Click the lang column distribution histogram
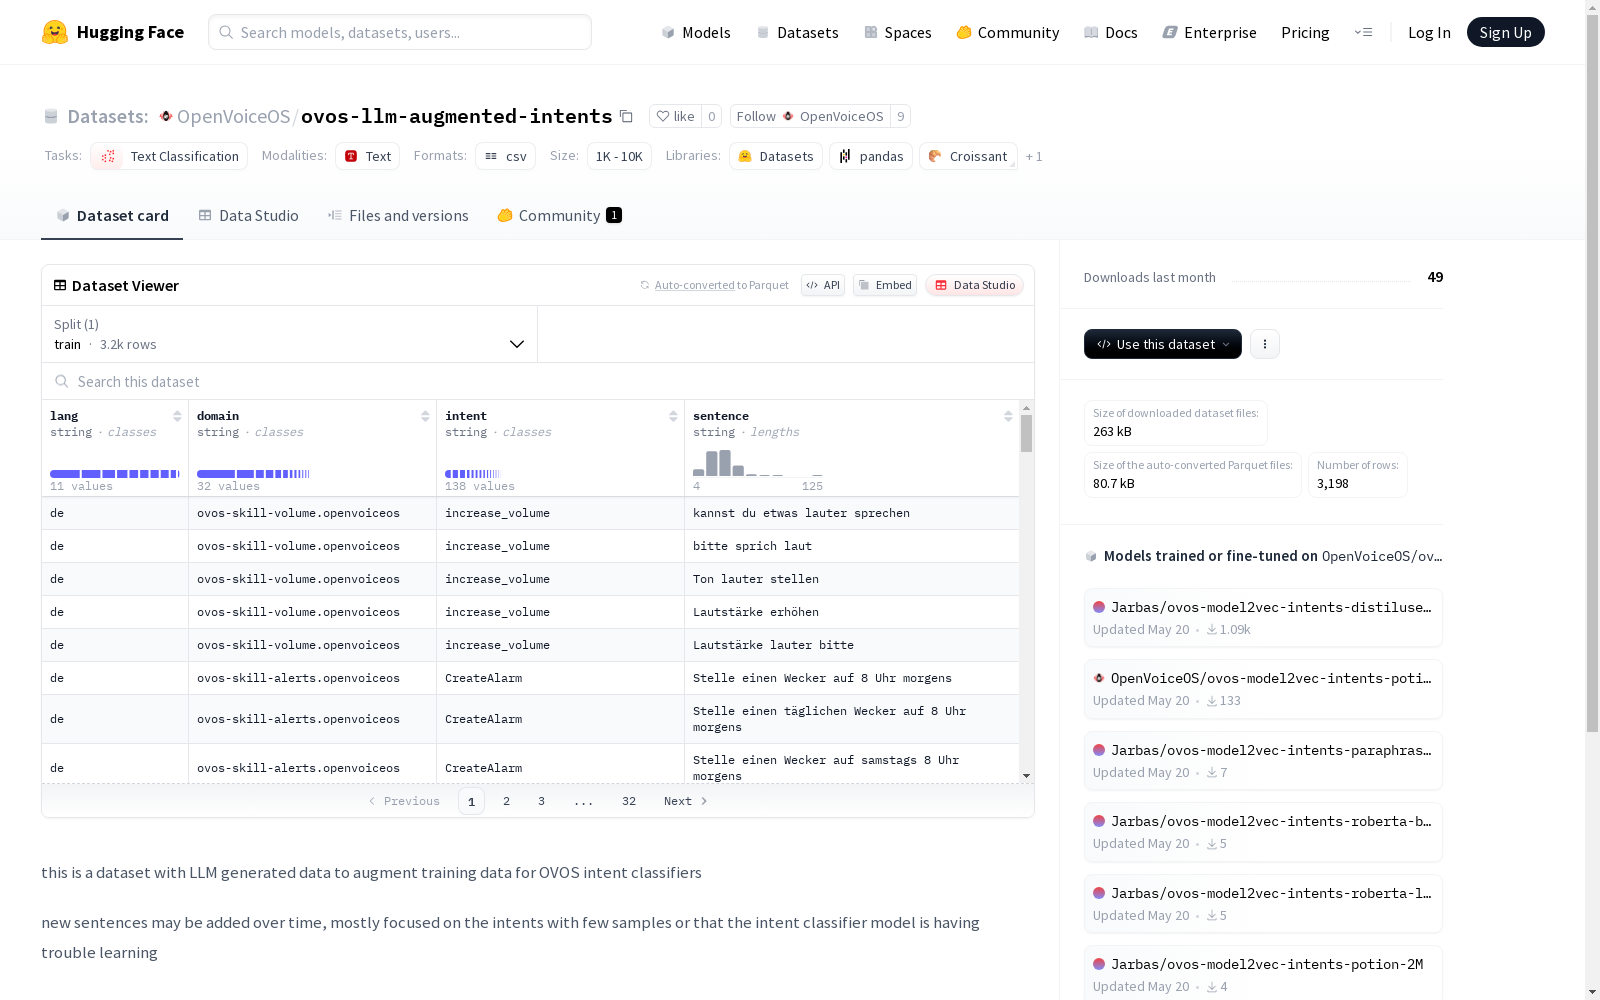1600x1000 pixels. (x=115, y=474)
